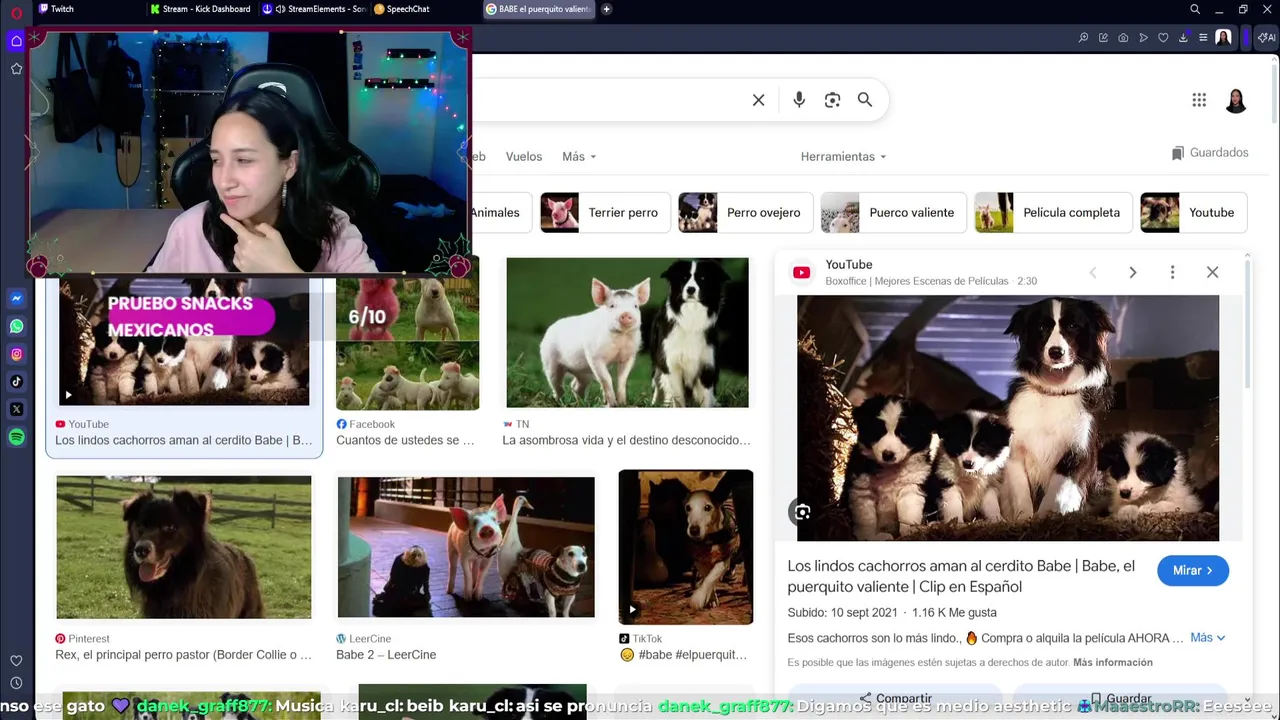Open the Google account avatar
The width and height of the screenshot is (1280, 720).
1236,100
